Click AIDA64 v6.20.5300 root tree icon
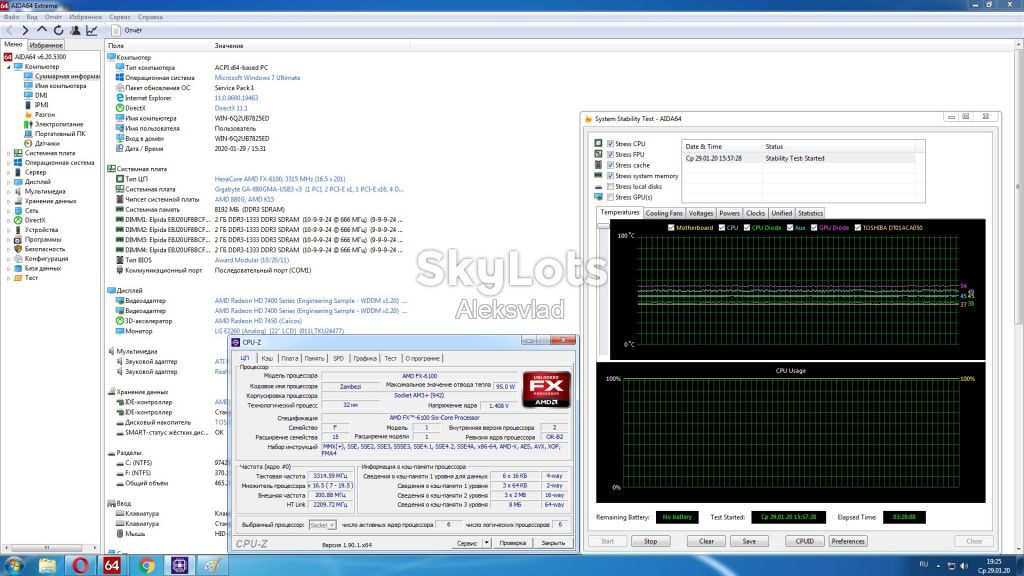Screen dimensions: 1024x576 point(8,57)
